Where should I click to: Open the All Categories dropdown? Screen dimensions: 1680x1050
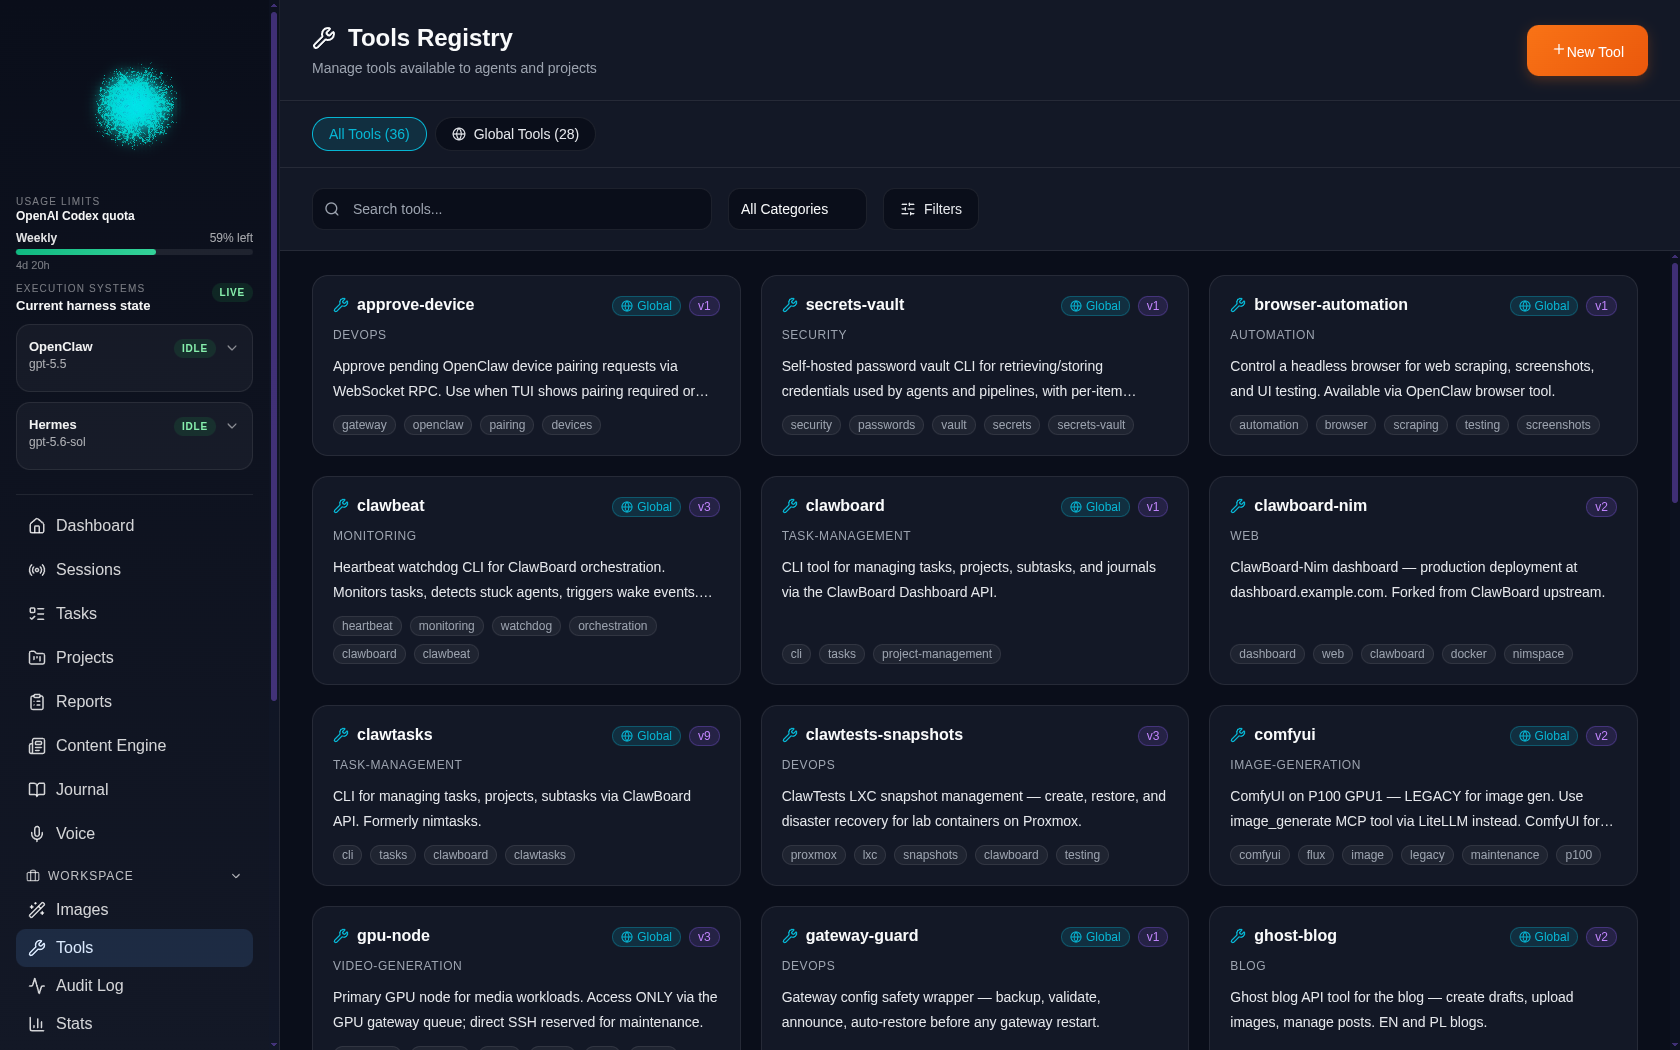click(x=797, y=209)
